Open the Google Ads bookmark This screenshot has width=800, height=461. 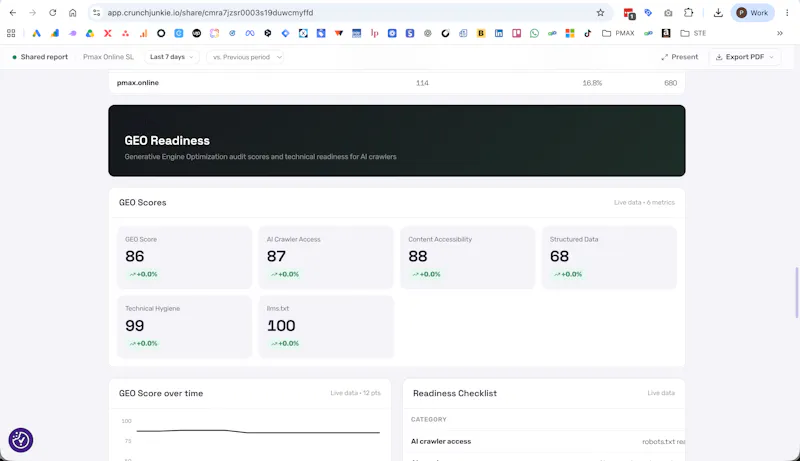coord(36,33)
